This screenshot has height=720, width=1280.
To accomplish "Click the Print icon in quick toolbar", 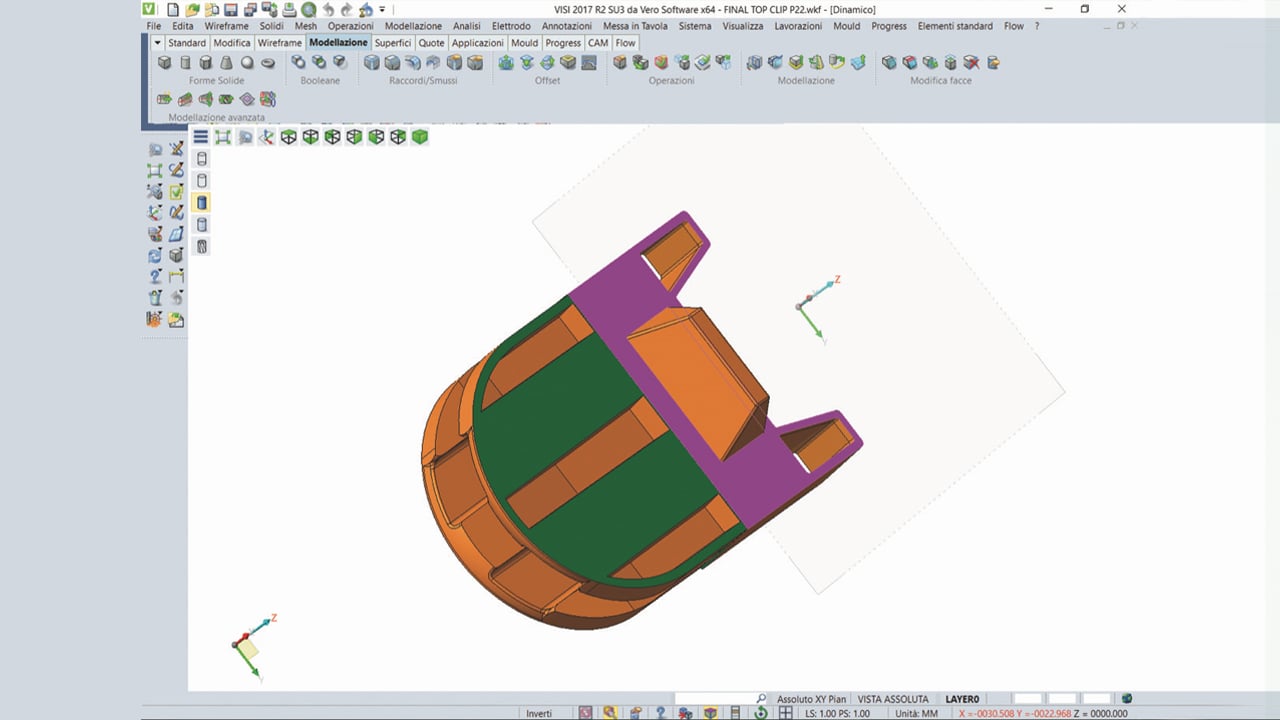I will (x=289, y=9).
